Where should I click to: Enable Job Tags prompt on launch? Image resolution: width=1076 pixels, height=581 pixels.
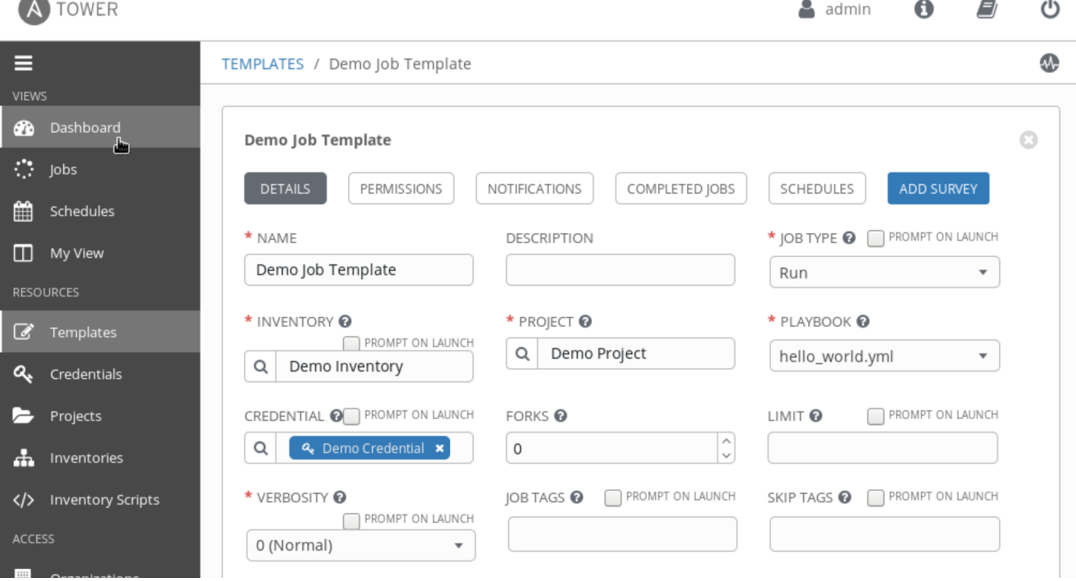tap(613, 497)
